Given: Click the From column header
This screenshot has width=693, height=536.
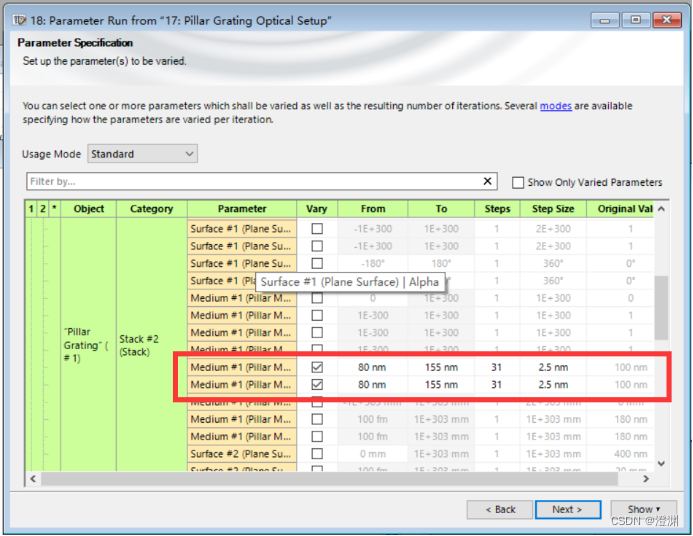Looking at the screenshot, I should click(x=373, y=209).
